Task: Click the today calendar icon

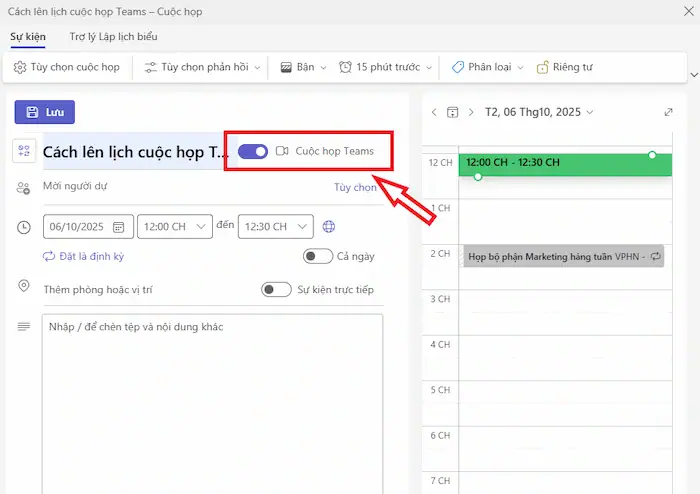Action: pyautogui.click(x=452, y=112)
